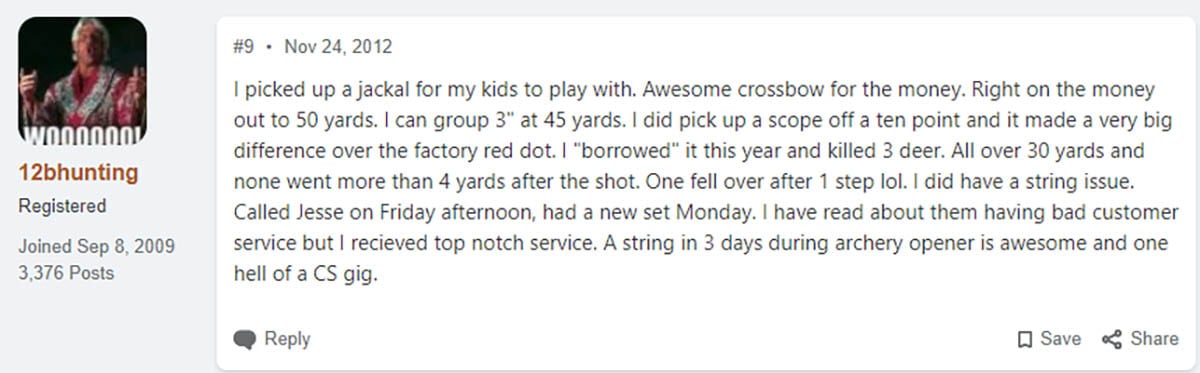Click the Nov 24, 2012 timestamp
This screenshot has width=1200, height=373.
point(338,46)
